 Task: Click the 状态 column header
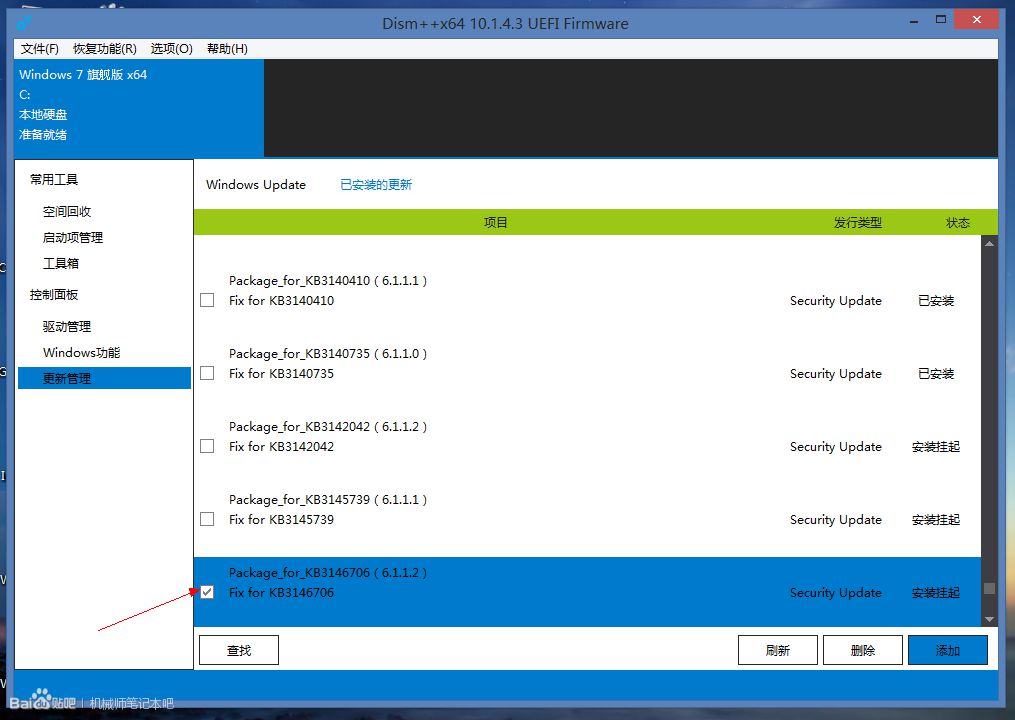tap(958, 223)
